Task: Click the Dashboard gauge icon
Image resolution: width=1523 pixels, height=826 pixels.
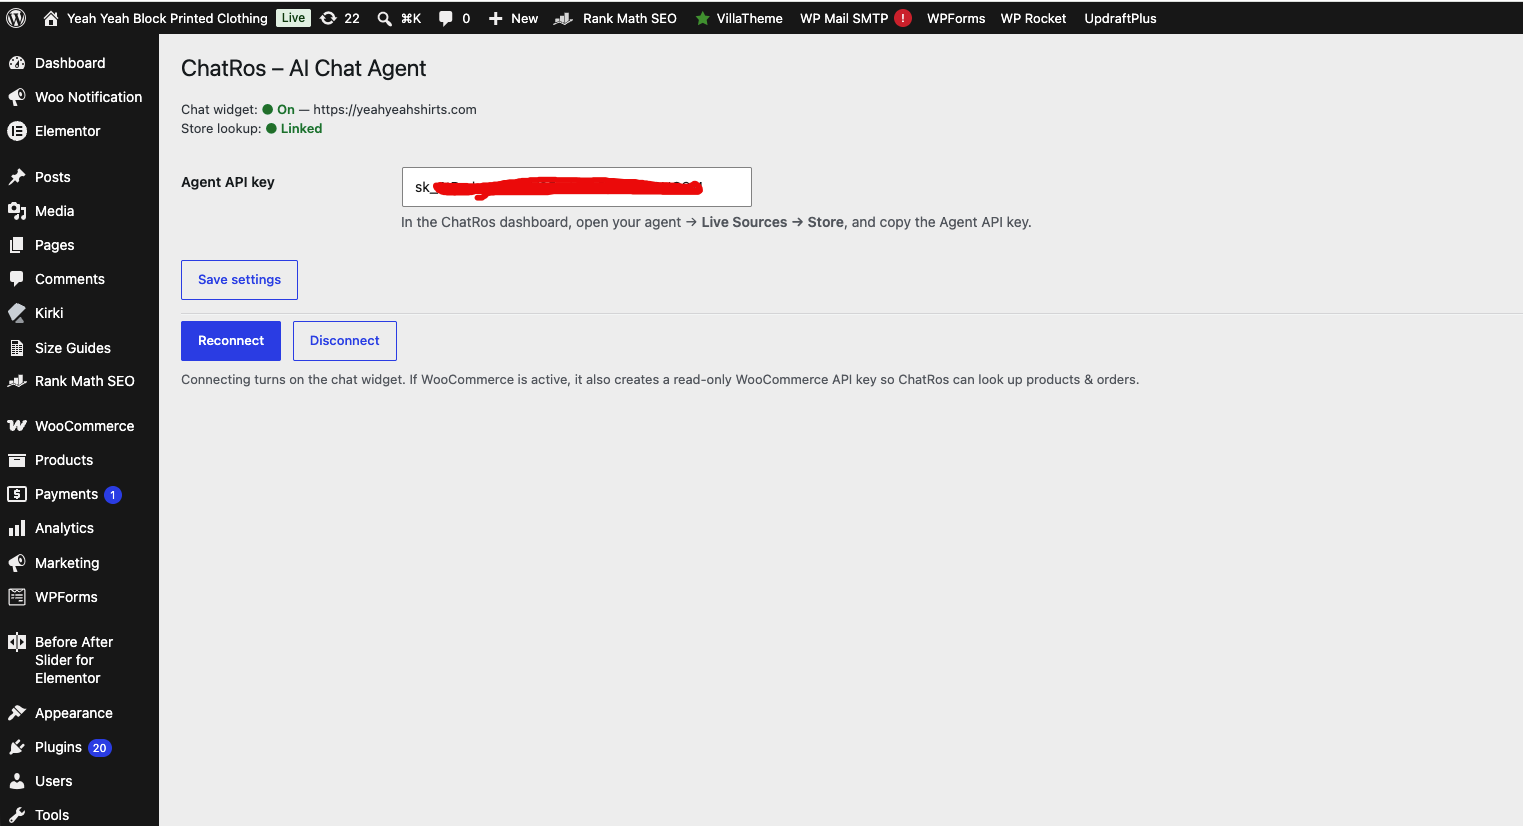Action: tap(17, 63)
